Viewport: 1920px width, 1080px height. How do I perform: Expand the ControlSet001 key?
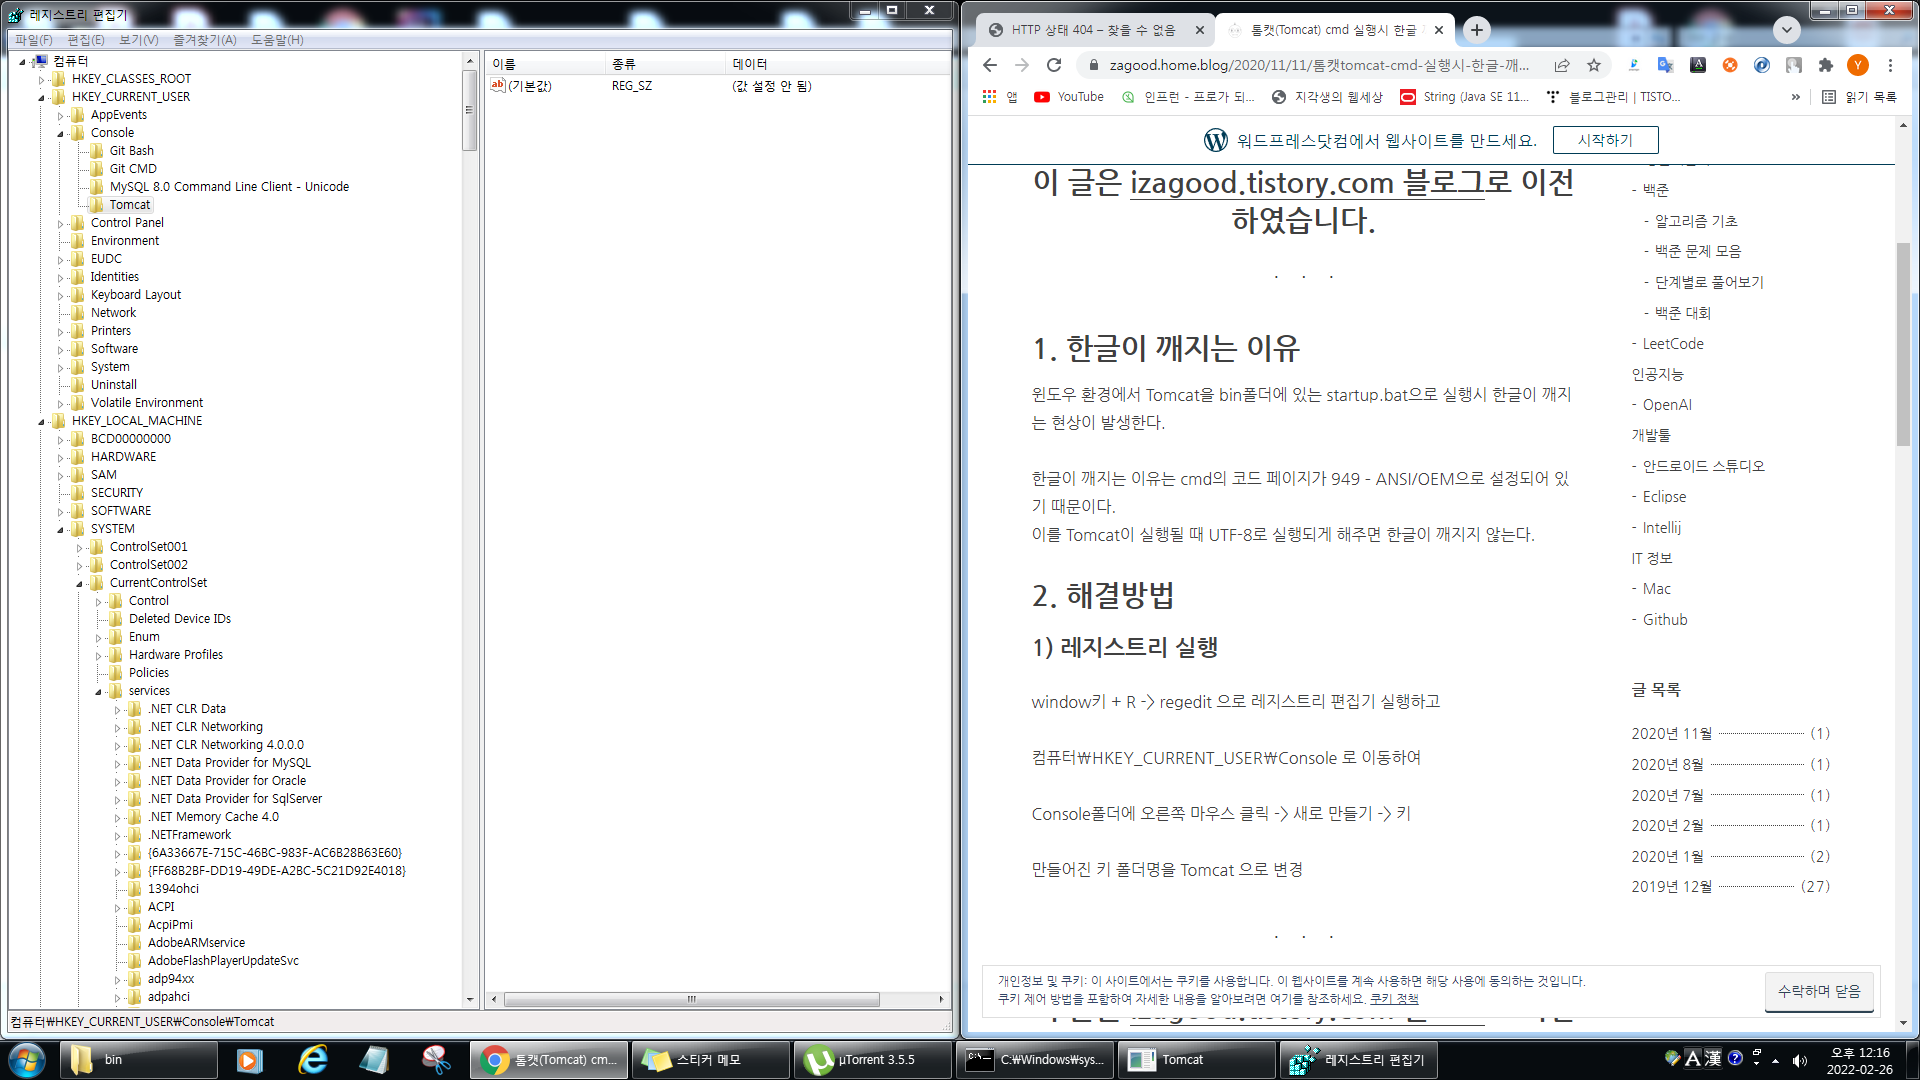pyautogui.click(x=79, y=548)
